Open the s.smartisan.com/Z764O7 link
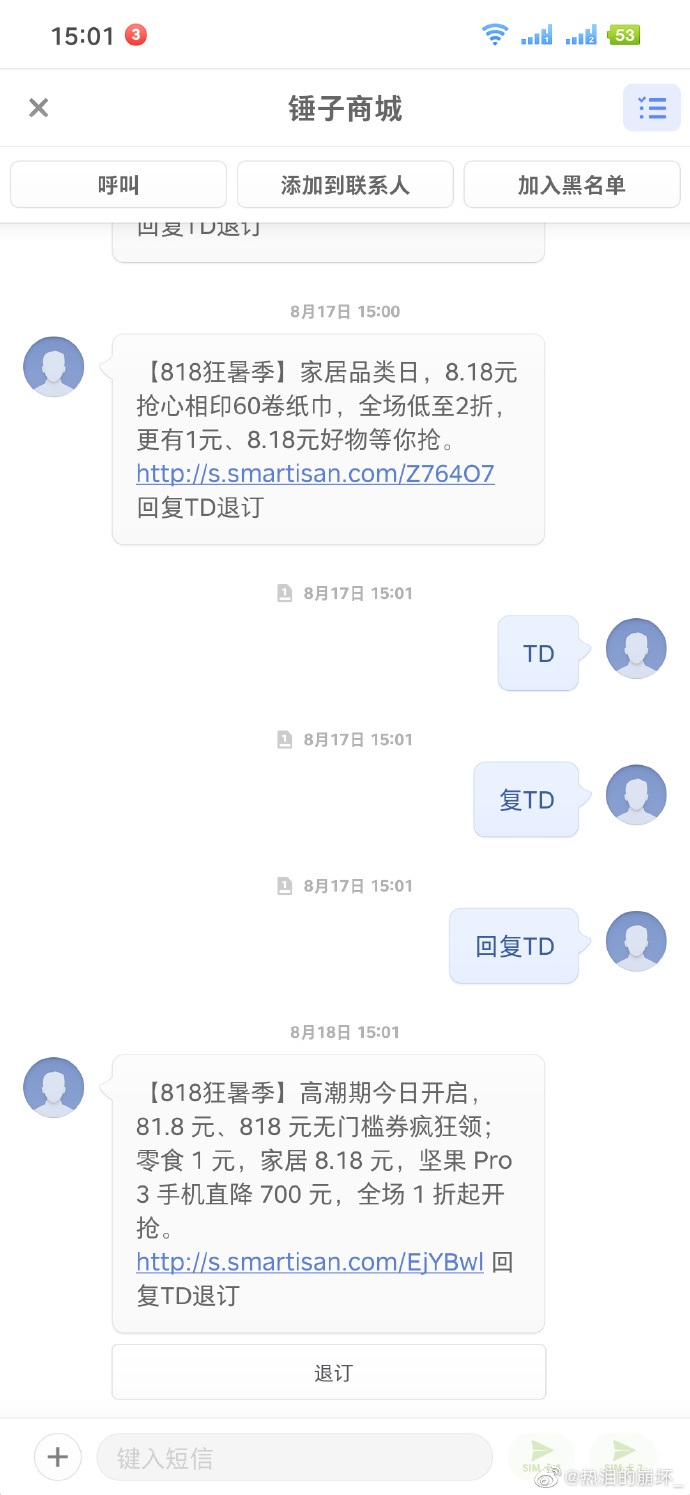 315,473
